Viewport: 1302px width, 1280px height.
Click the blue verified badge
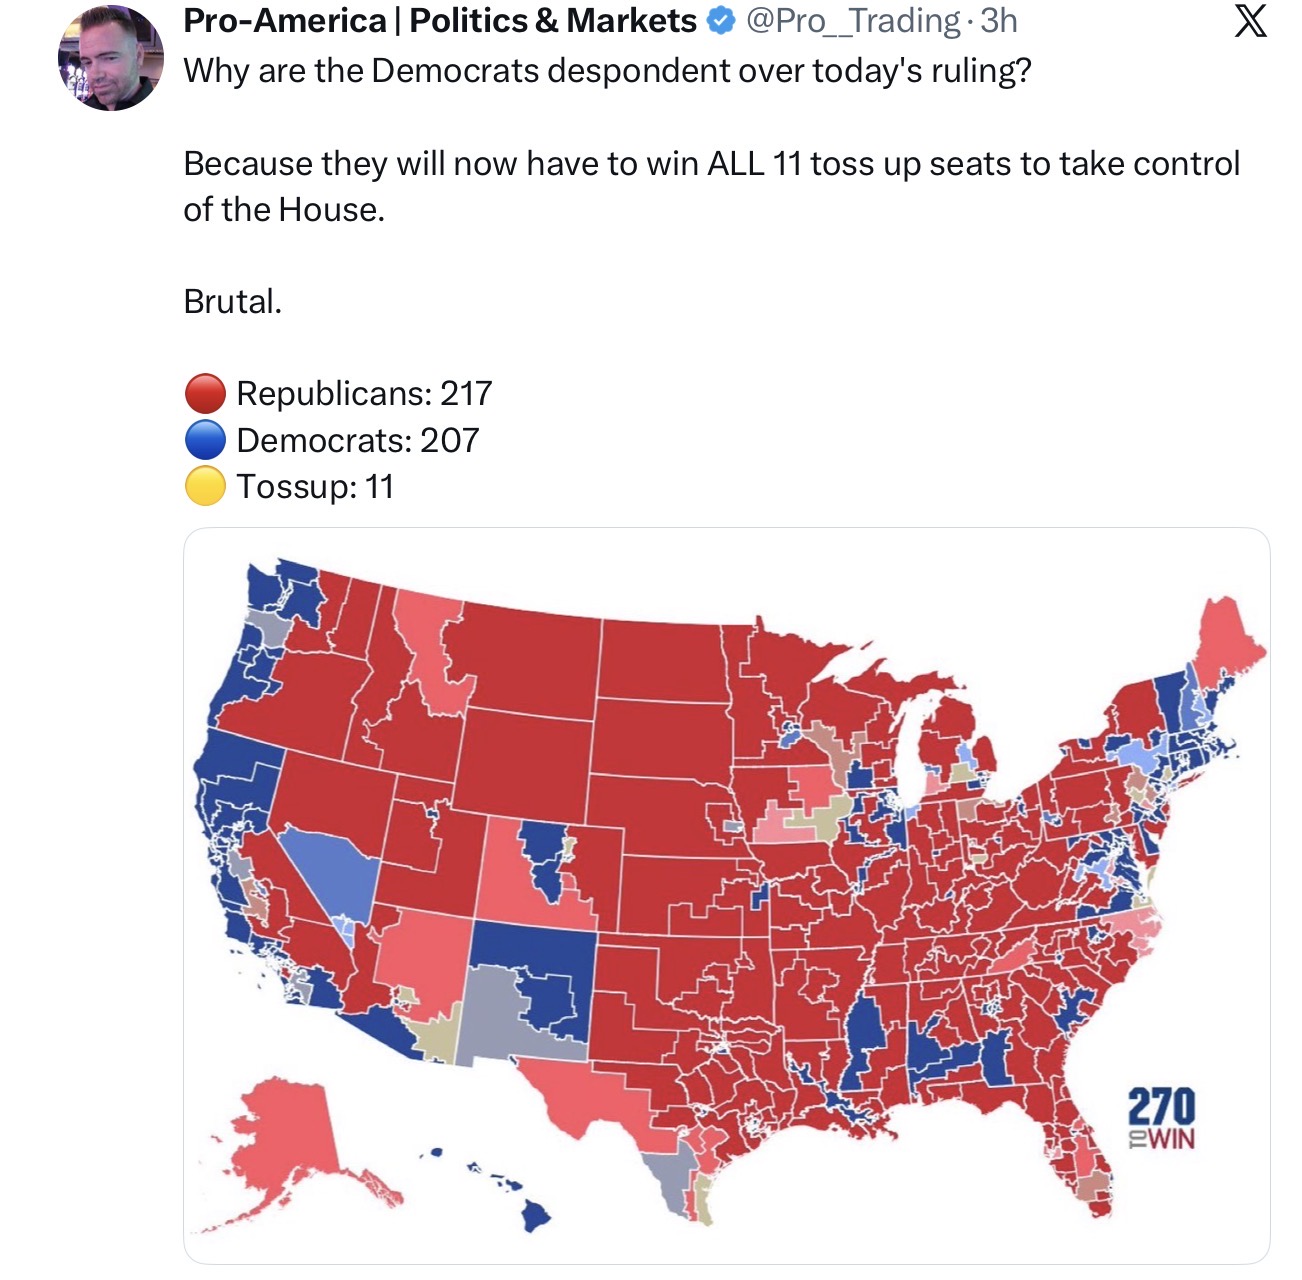[721, 21]
